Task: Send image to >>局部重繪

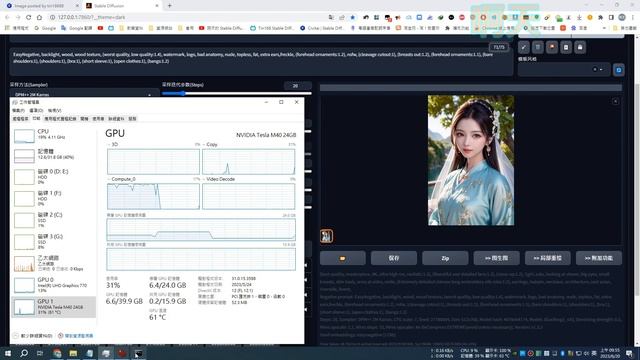Action: tap(547, 258)
